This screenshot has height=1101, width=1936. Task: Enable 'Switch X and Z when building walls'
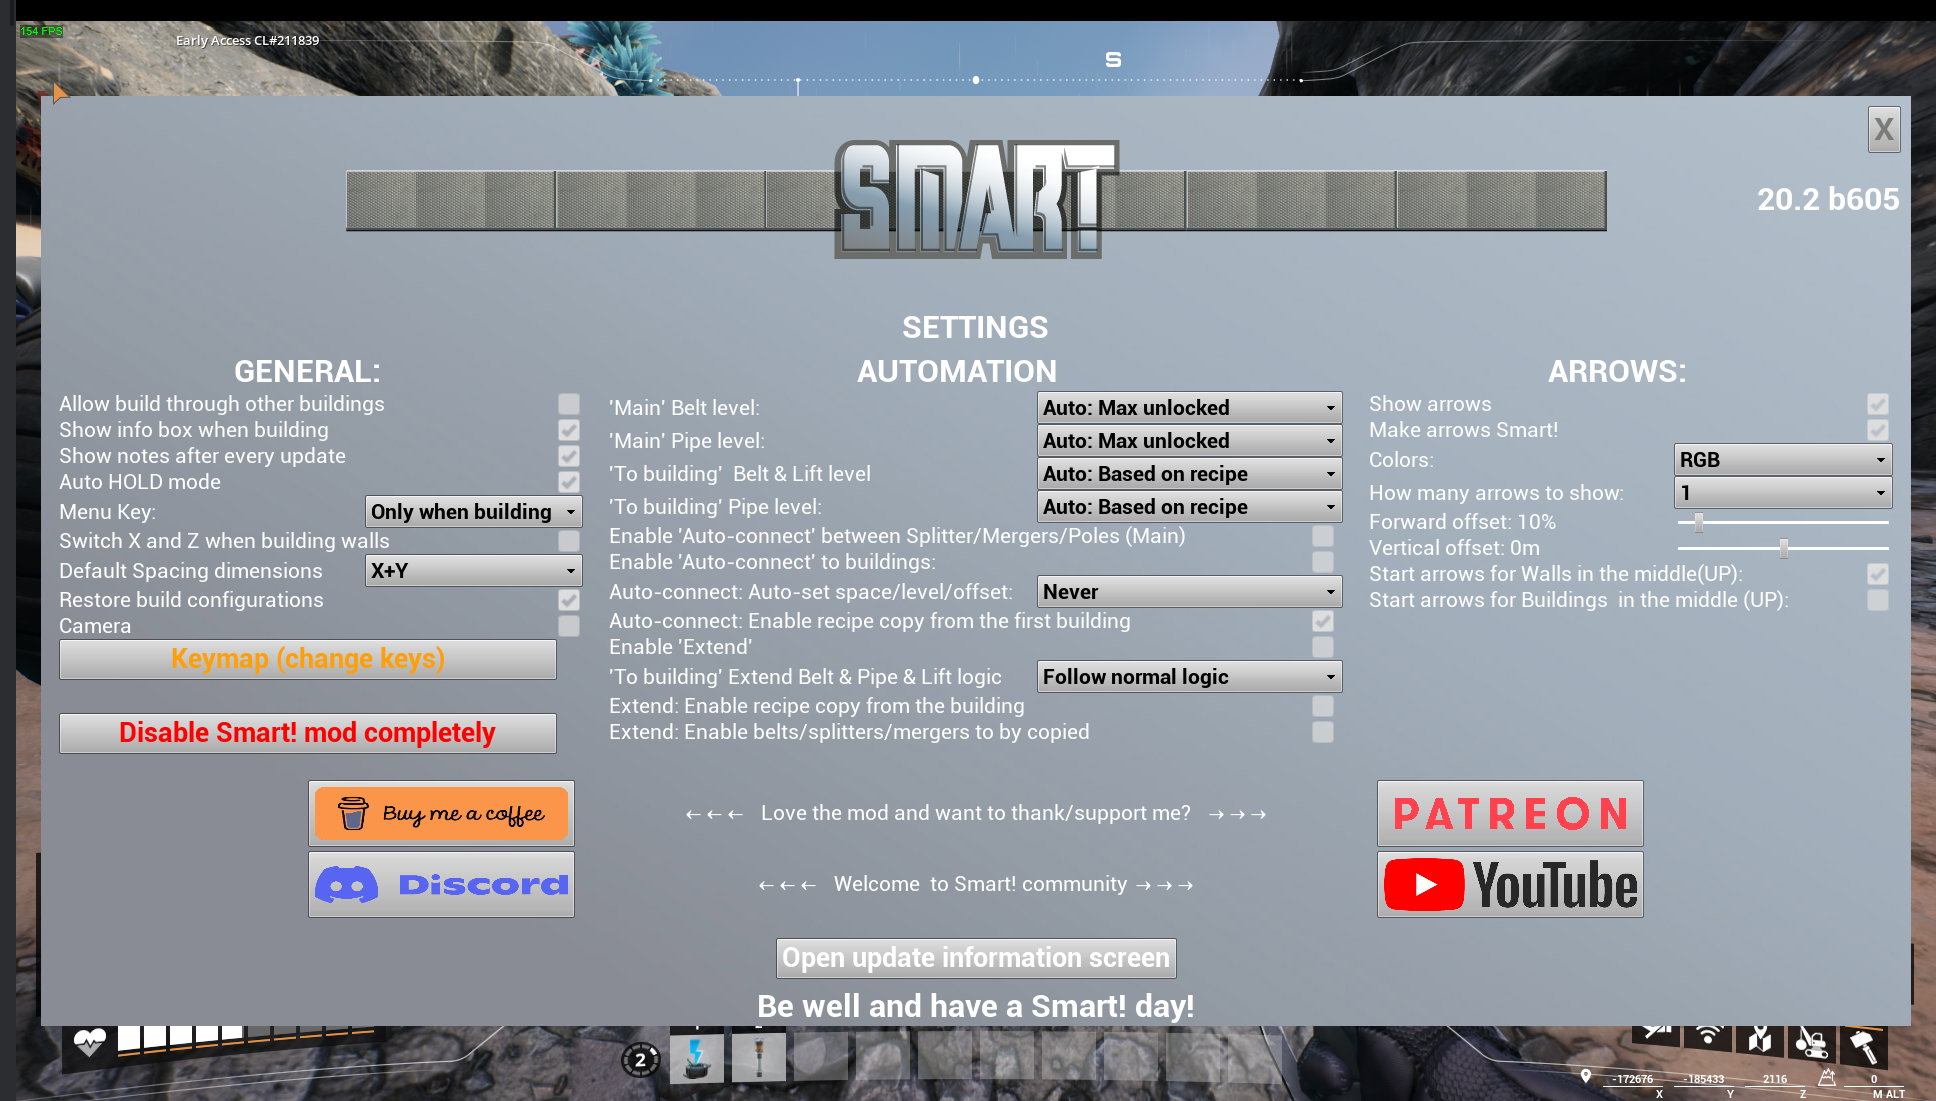569,540
